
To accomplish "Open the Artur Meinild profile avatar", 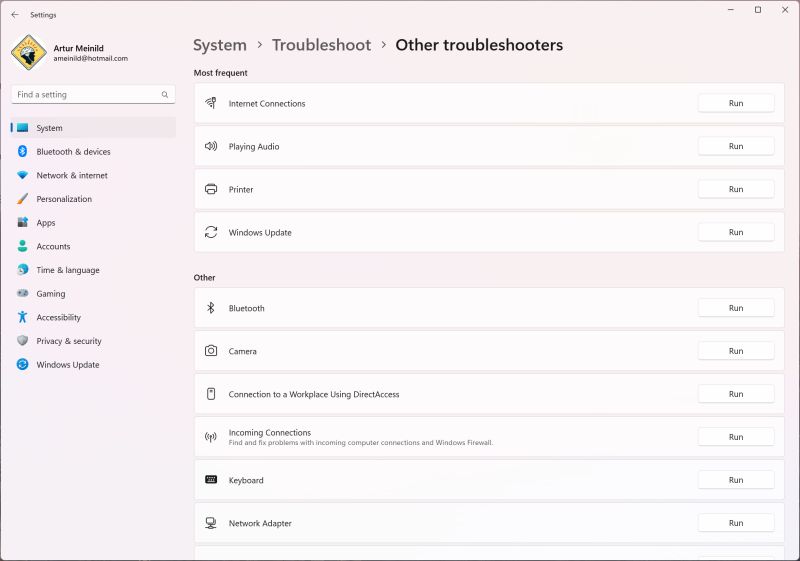I will [x=29, y=53].
